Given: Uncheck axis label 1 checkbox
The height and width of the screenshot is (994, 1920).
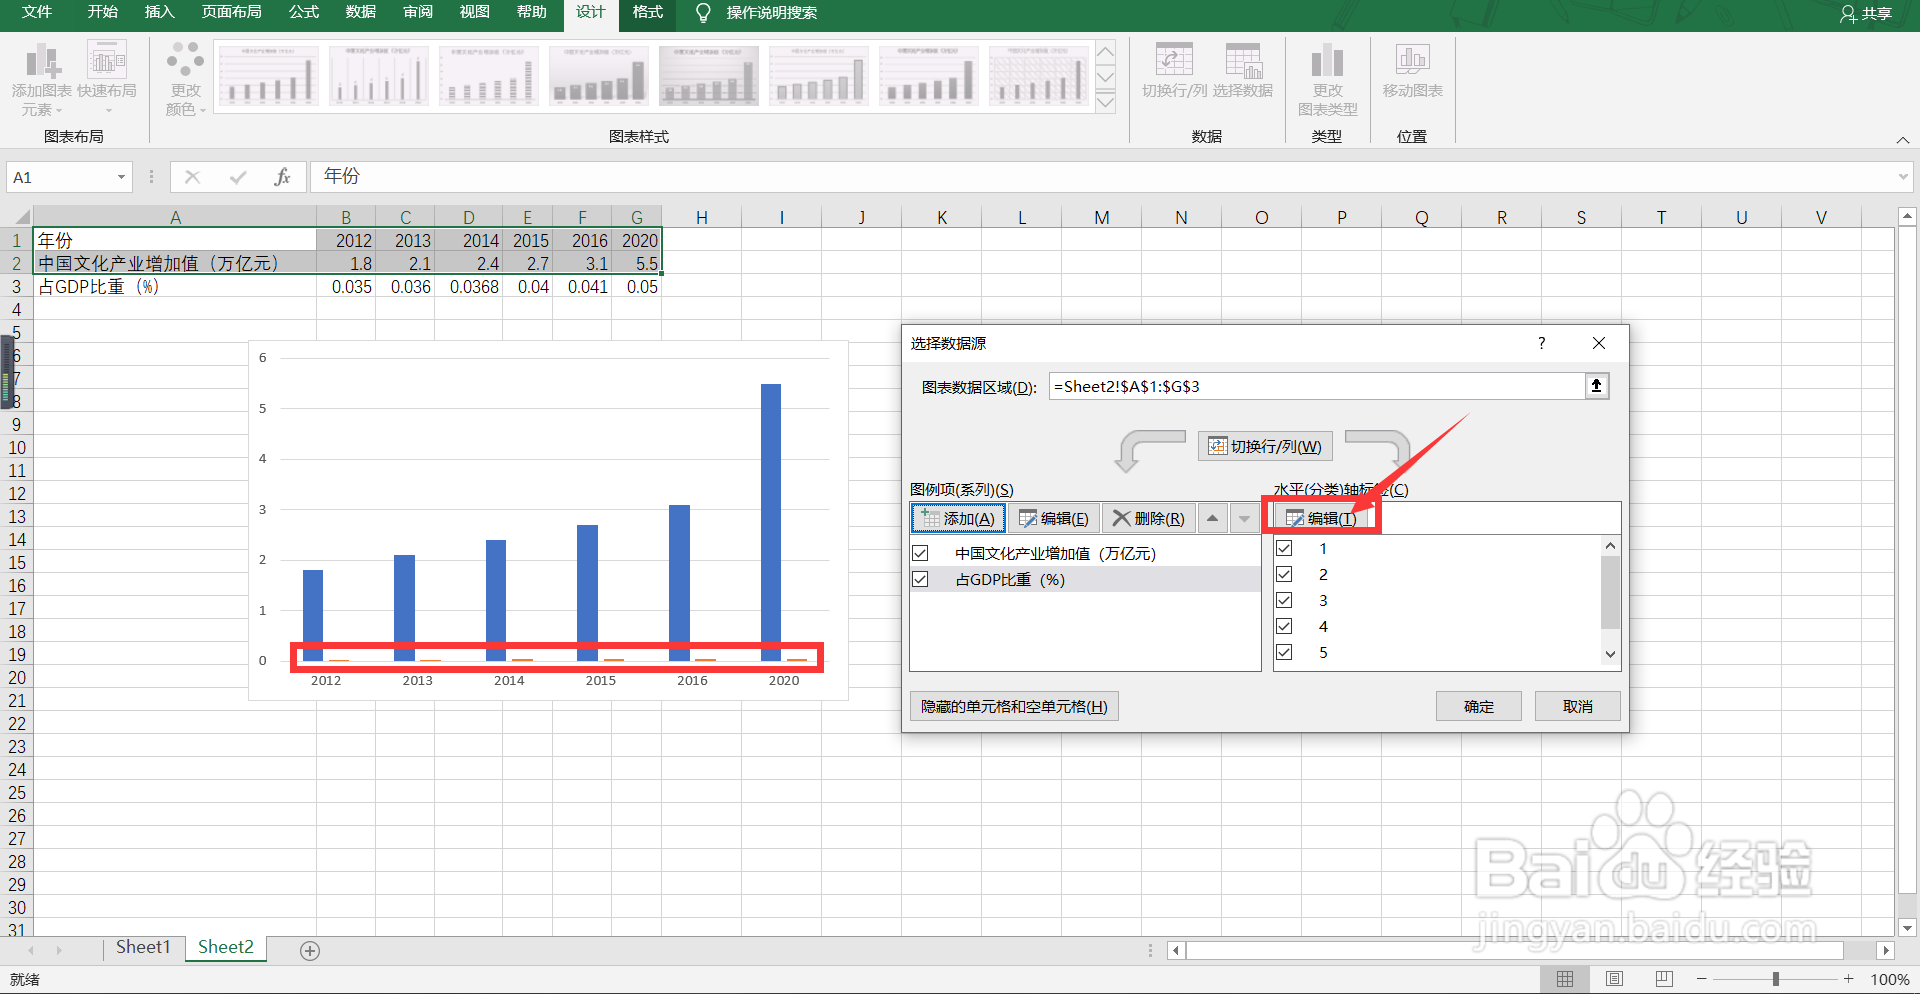Looking at the screenshot, I should [x=1285, y=548].
